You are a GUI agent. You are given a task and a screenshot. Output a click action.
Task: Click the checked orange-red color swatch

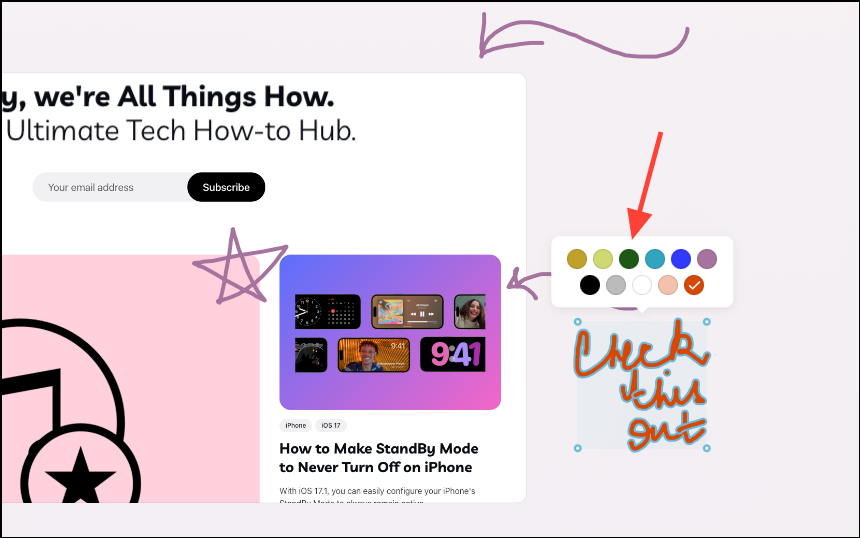[x=694, y=285]
